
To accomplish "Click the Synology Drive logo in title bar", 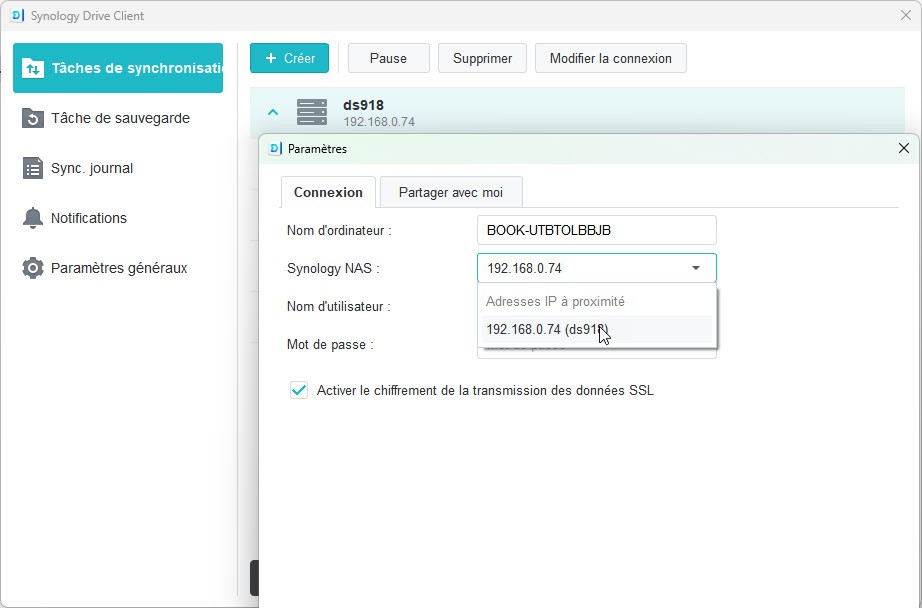I will click(x=17, y=15).
